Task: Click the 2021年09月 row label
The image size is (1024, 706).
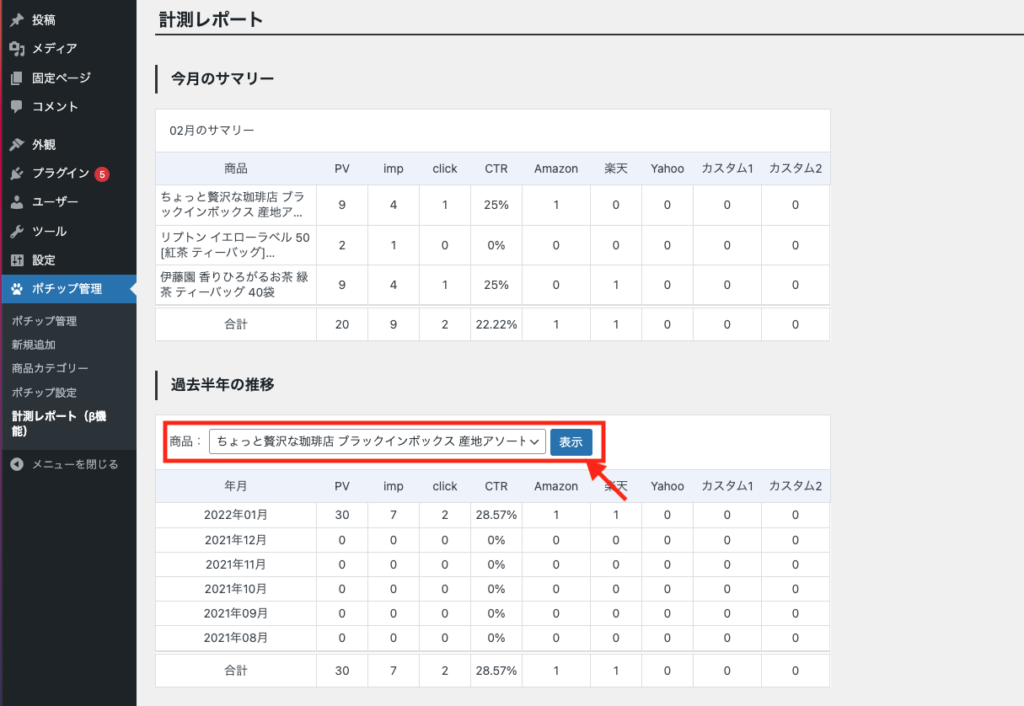Action: [236, 614]
